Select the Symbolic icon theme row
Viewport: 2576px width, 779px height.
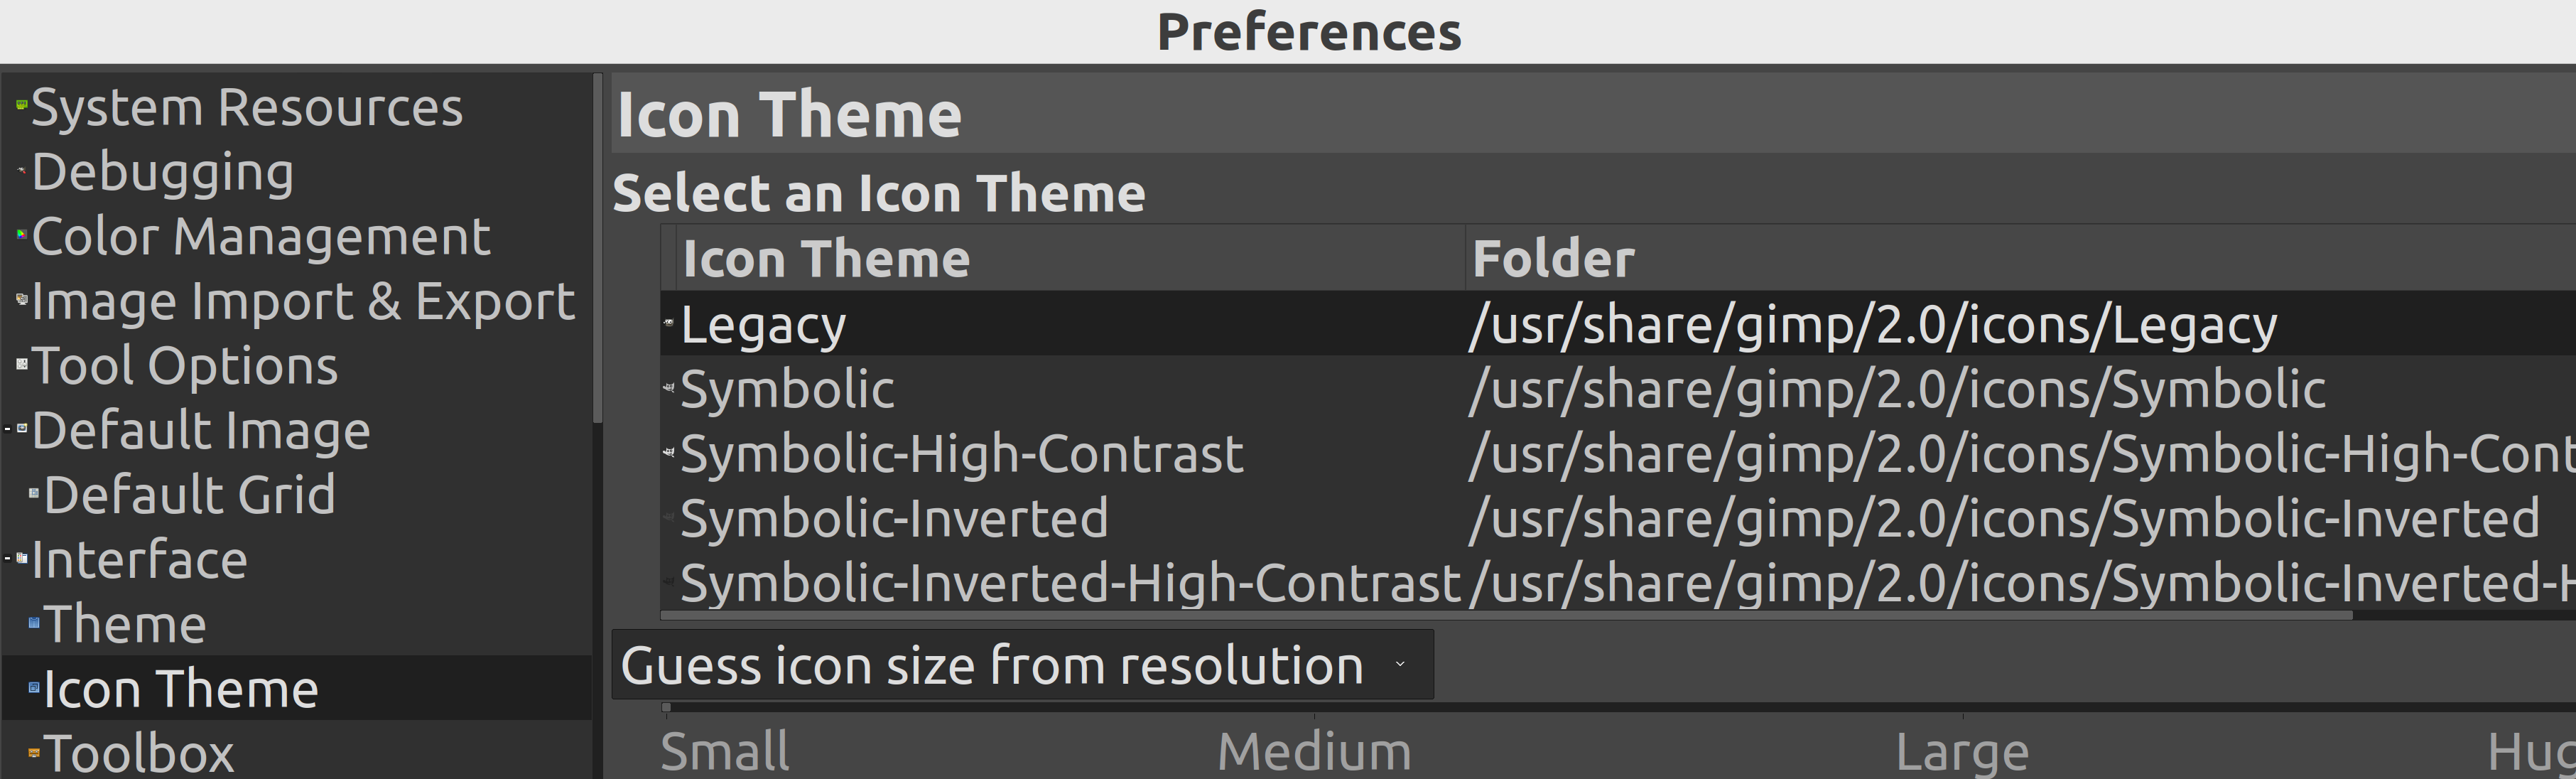click(788, 389)
